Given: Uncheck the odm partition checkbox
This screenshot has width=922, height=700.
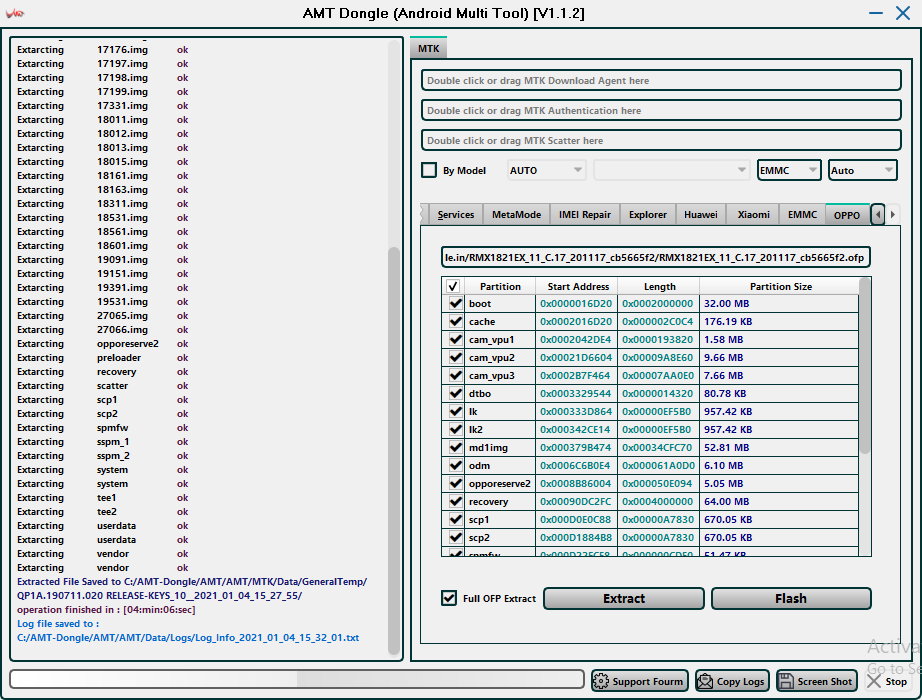Looking at the screenshot, I should tap(456, 465).
